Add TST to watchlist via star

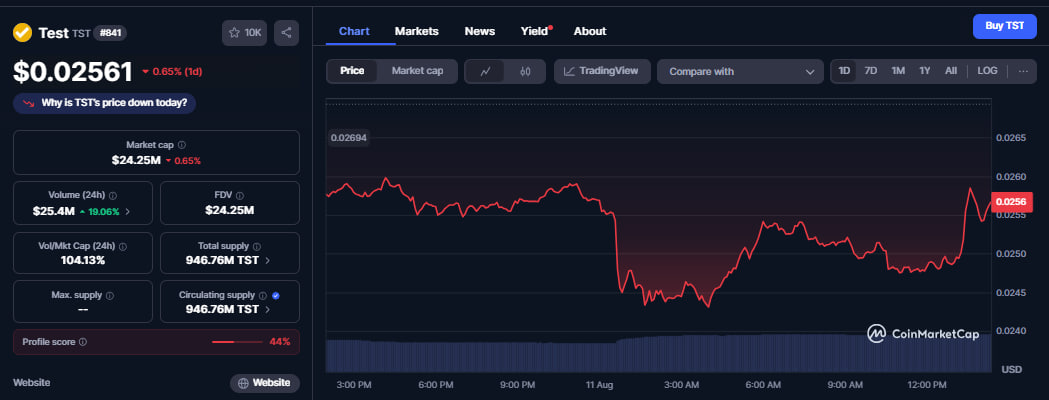click(244, 33)
